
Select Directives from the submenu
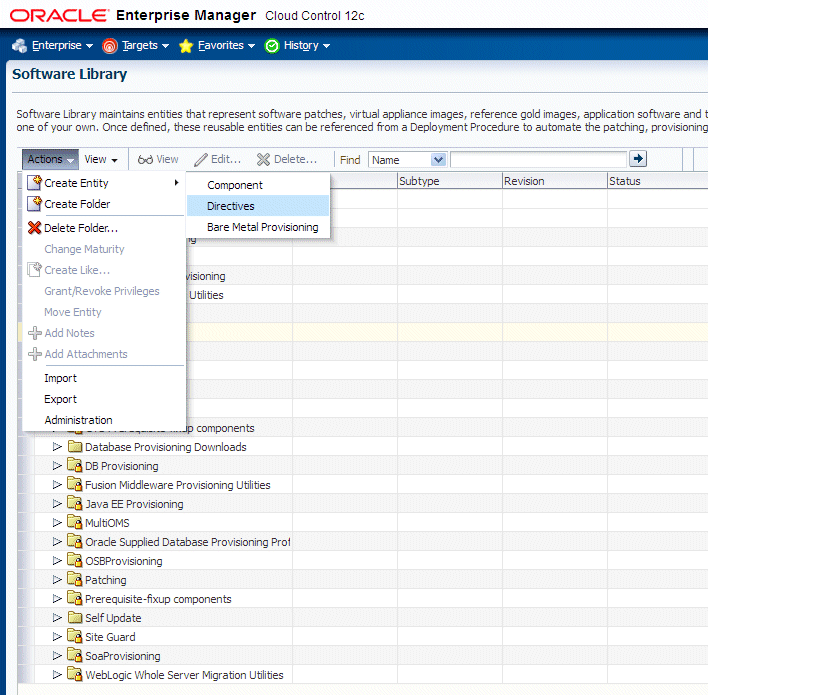pos(258,206)
